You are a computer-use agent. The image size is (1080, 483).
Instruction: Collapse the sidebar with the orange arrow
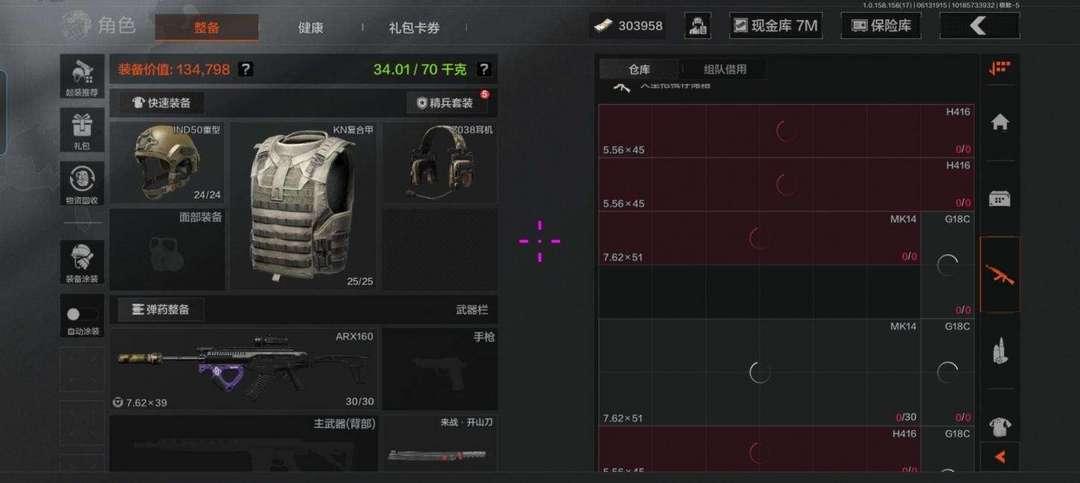tap(999, 457)
